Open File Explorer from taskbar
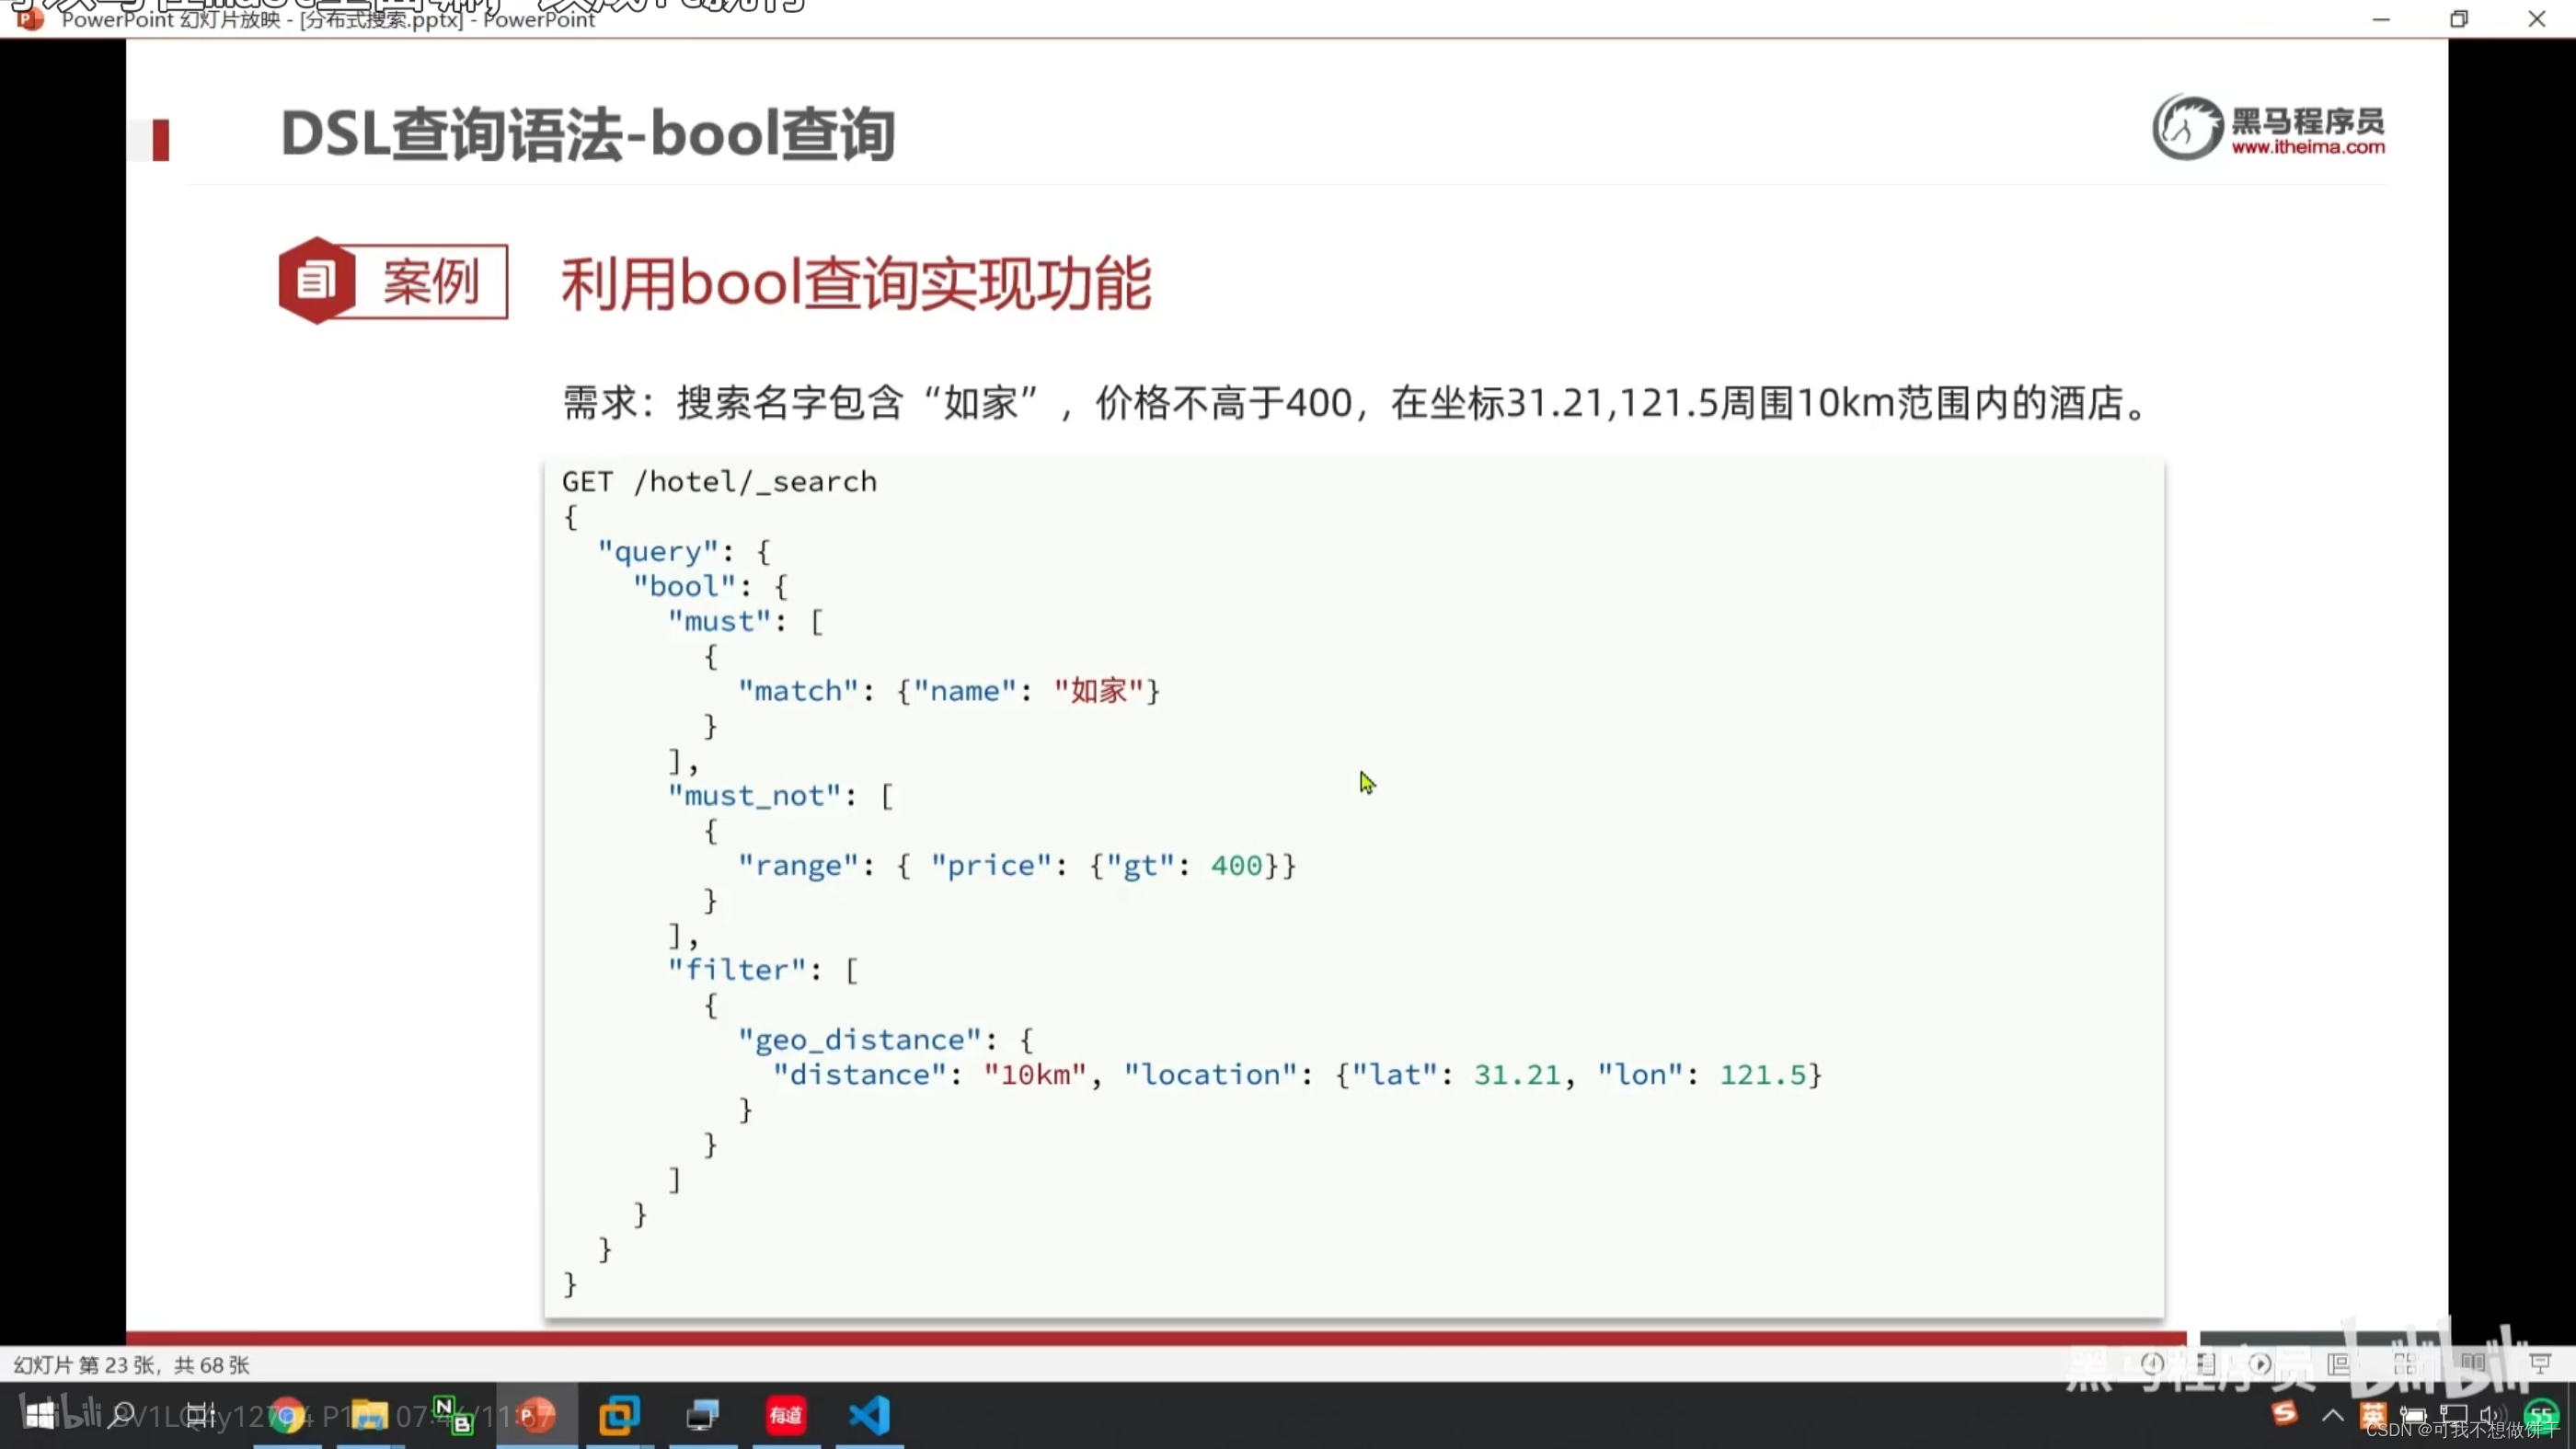Viewport: 2576px width, 1449px height. point(369,1415)
